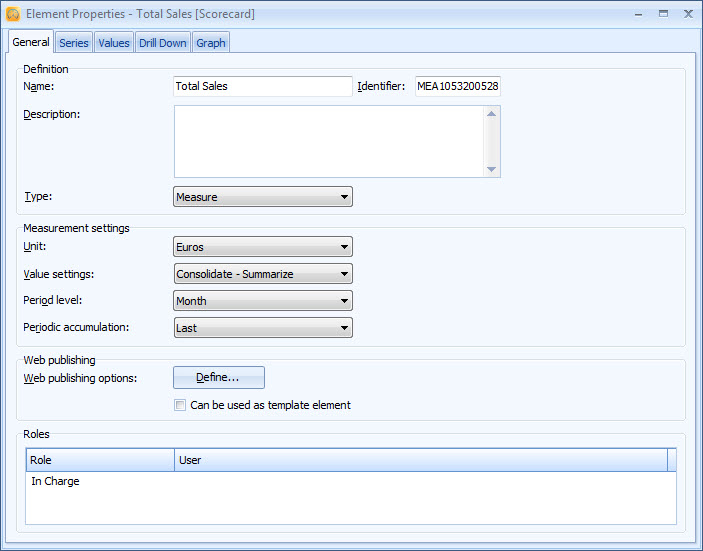The image size is (703, 551).
Task: Close the Element Properties window
Action: pos(689,14)
